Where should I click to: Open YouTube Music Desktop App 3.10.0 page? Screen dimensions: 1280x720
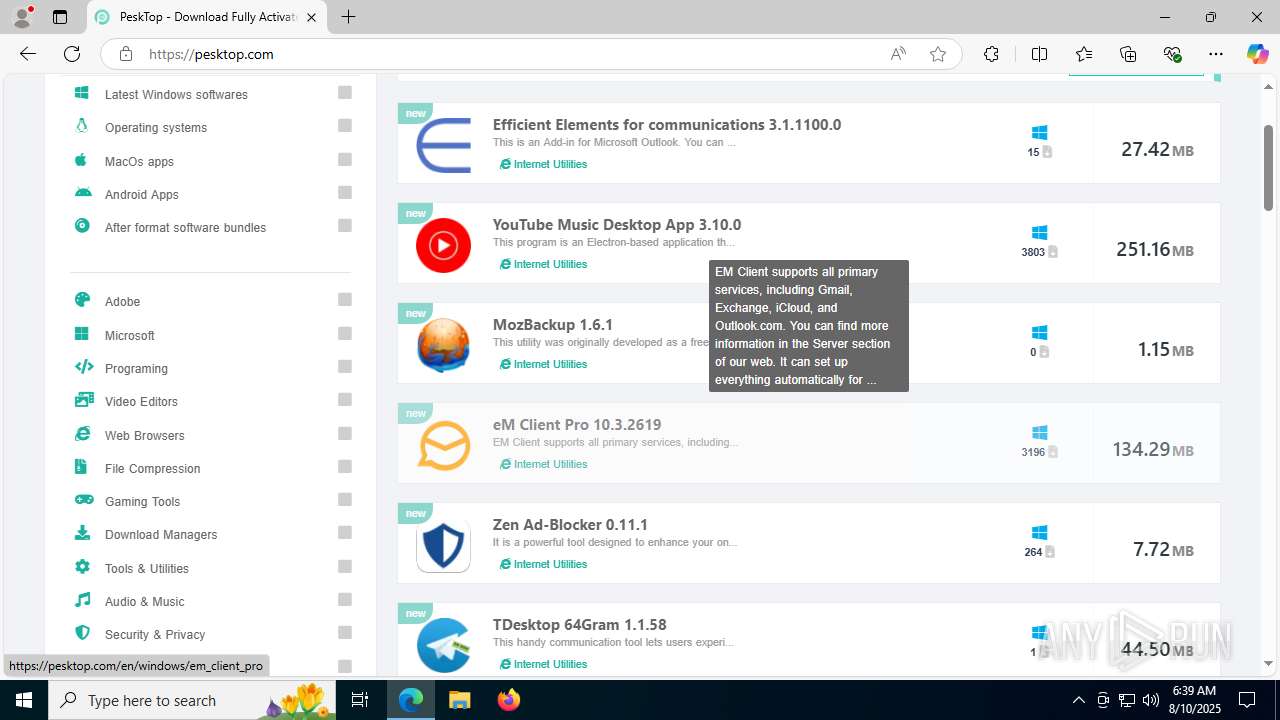pyautogui.click(x=617, y=225)
